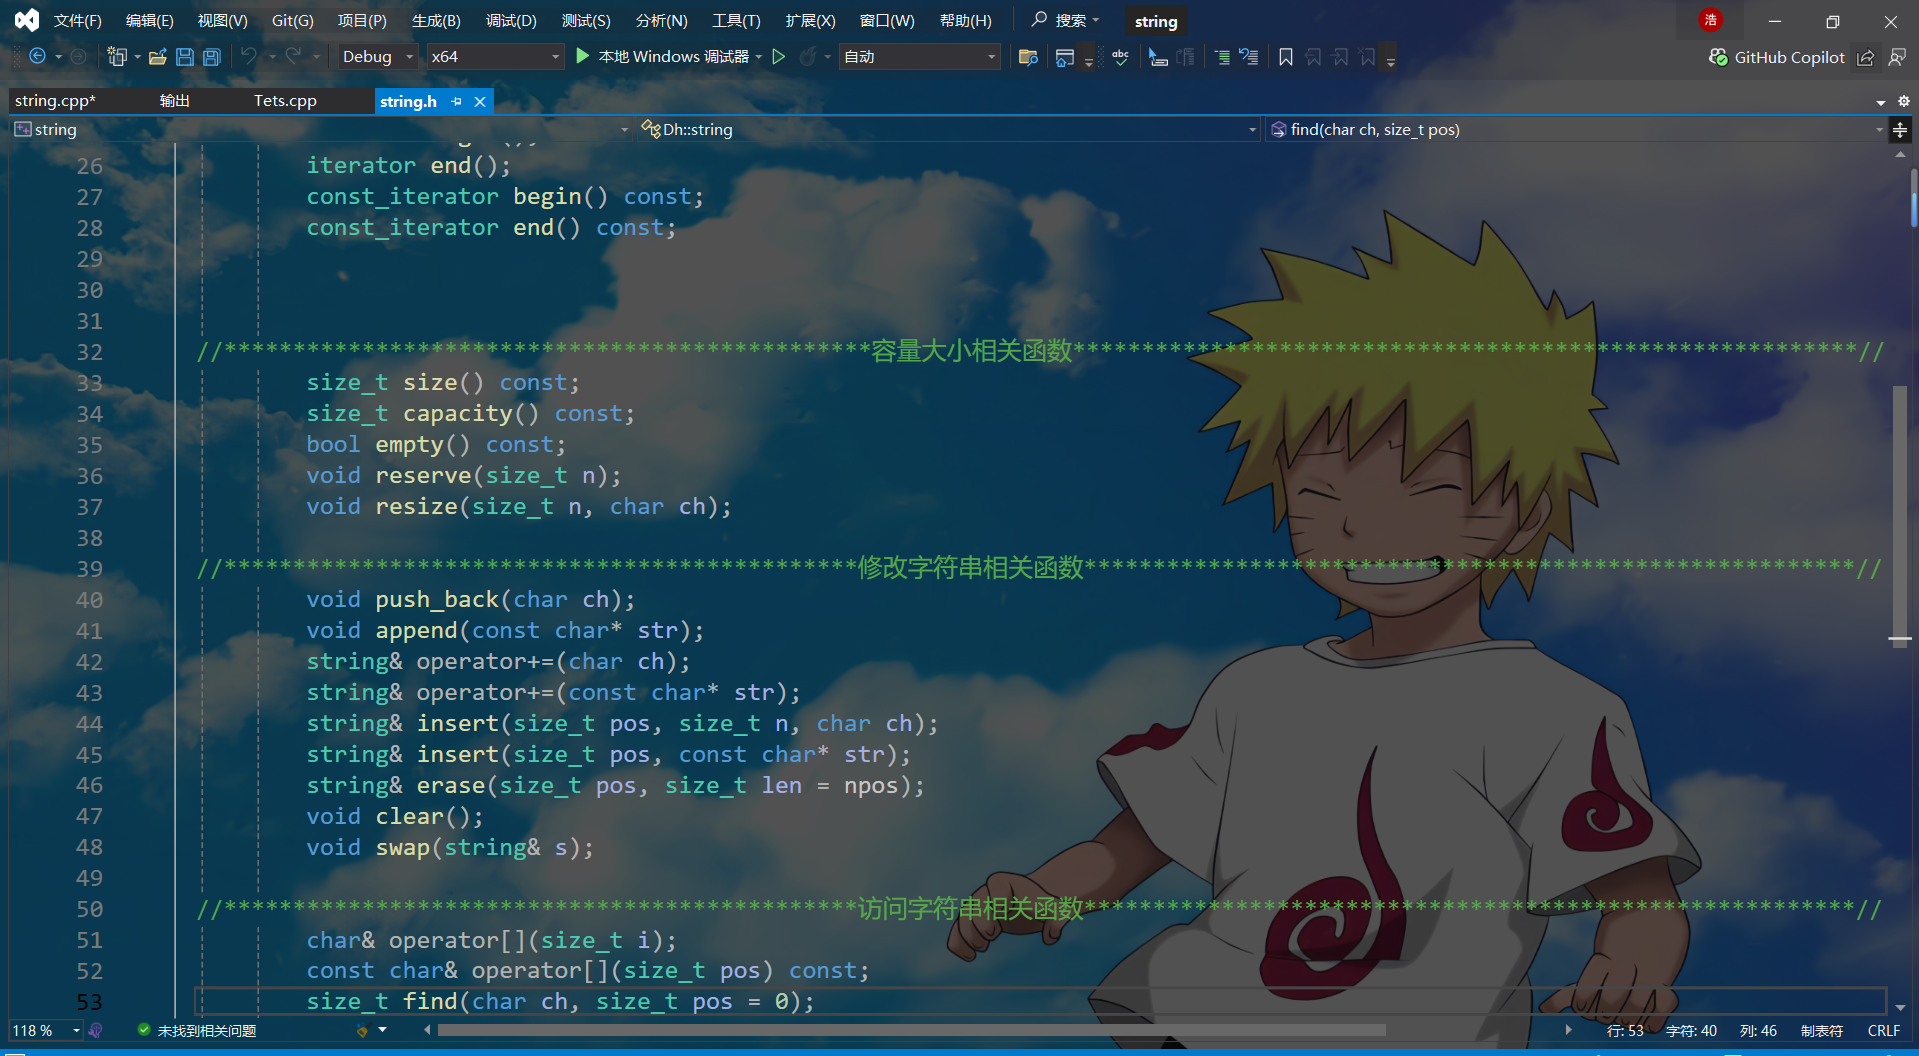Viewport: 1919px width, 1056px height.
Task: Open the 自动 dropdown in toolbar
Action: pyautogui.click(x=920, y=57)
